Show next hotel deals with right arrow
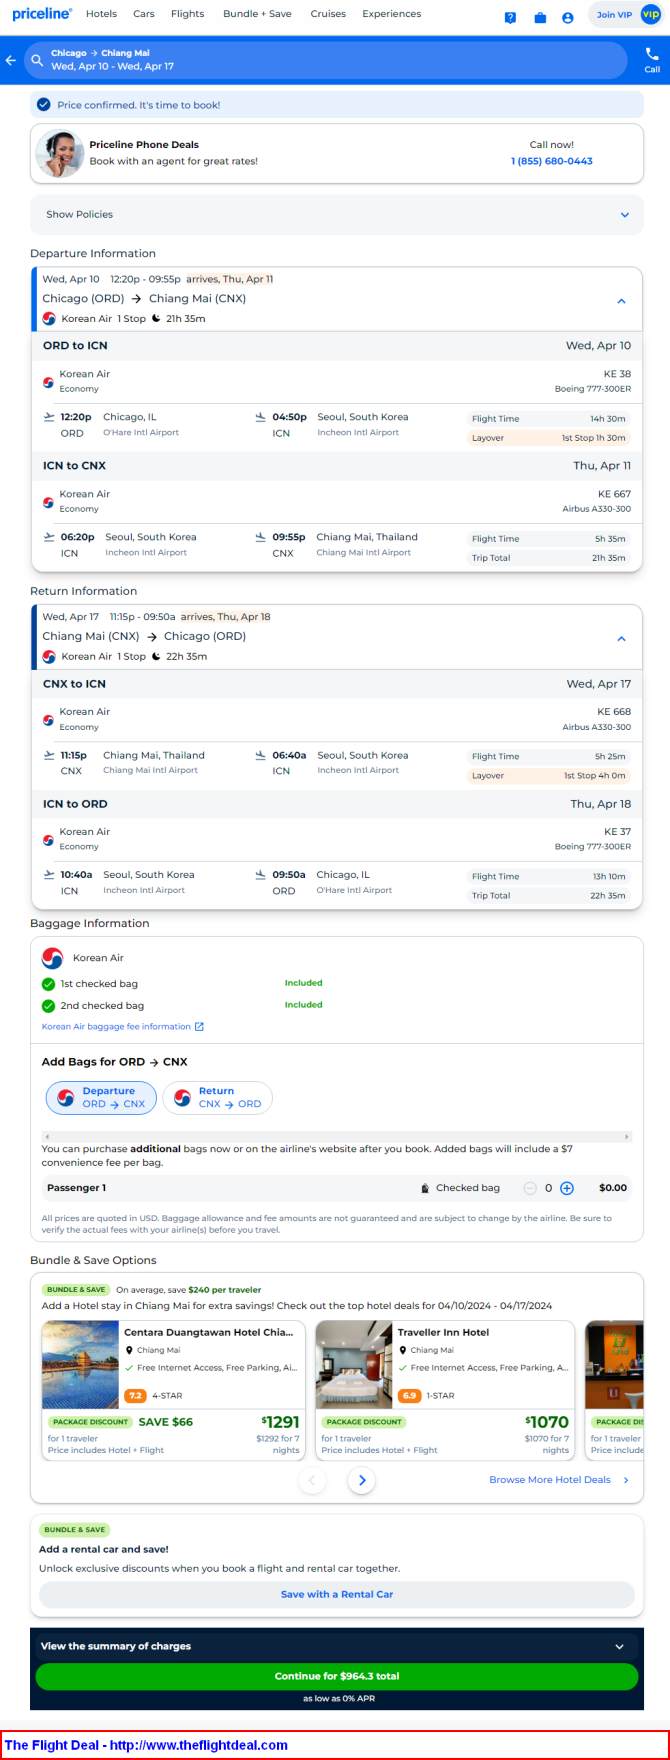This screenshot has width=670, height=1760. click(362, 1480)
